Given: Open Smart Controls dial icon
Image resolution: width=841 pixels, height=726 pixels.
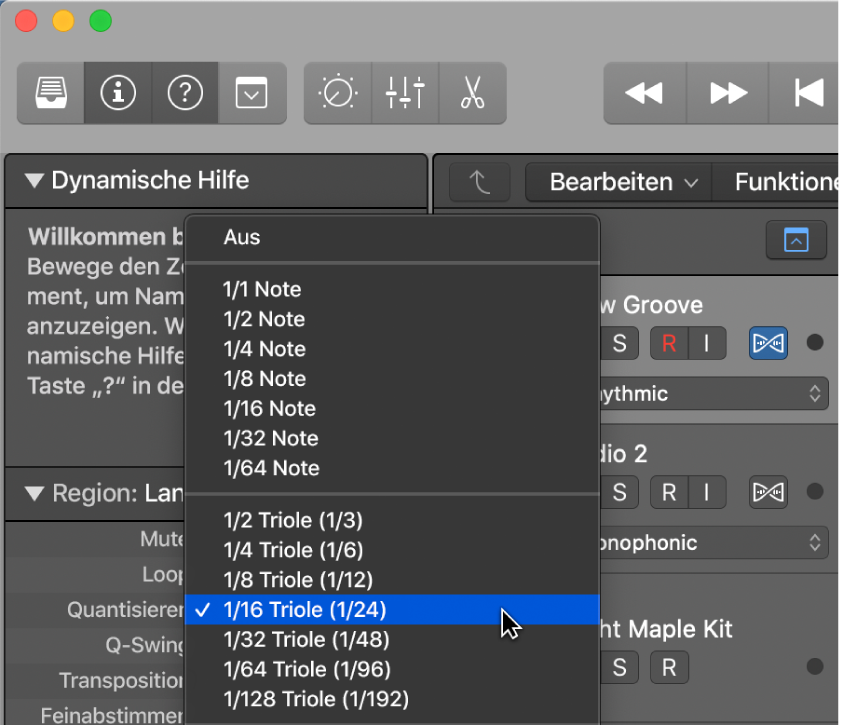Looking at the screenshot, I should (337, 93).
